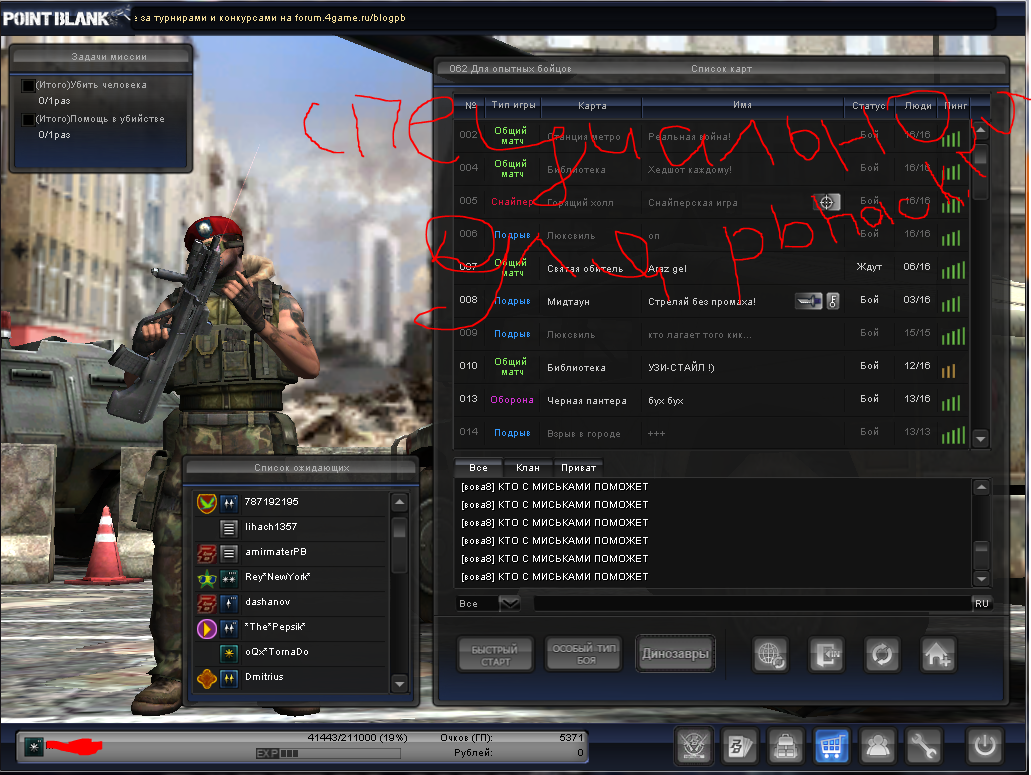Open the inventory backpack icon
The height and width of the screenshot is (775, 1031).
click(x=786, y=746)
